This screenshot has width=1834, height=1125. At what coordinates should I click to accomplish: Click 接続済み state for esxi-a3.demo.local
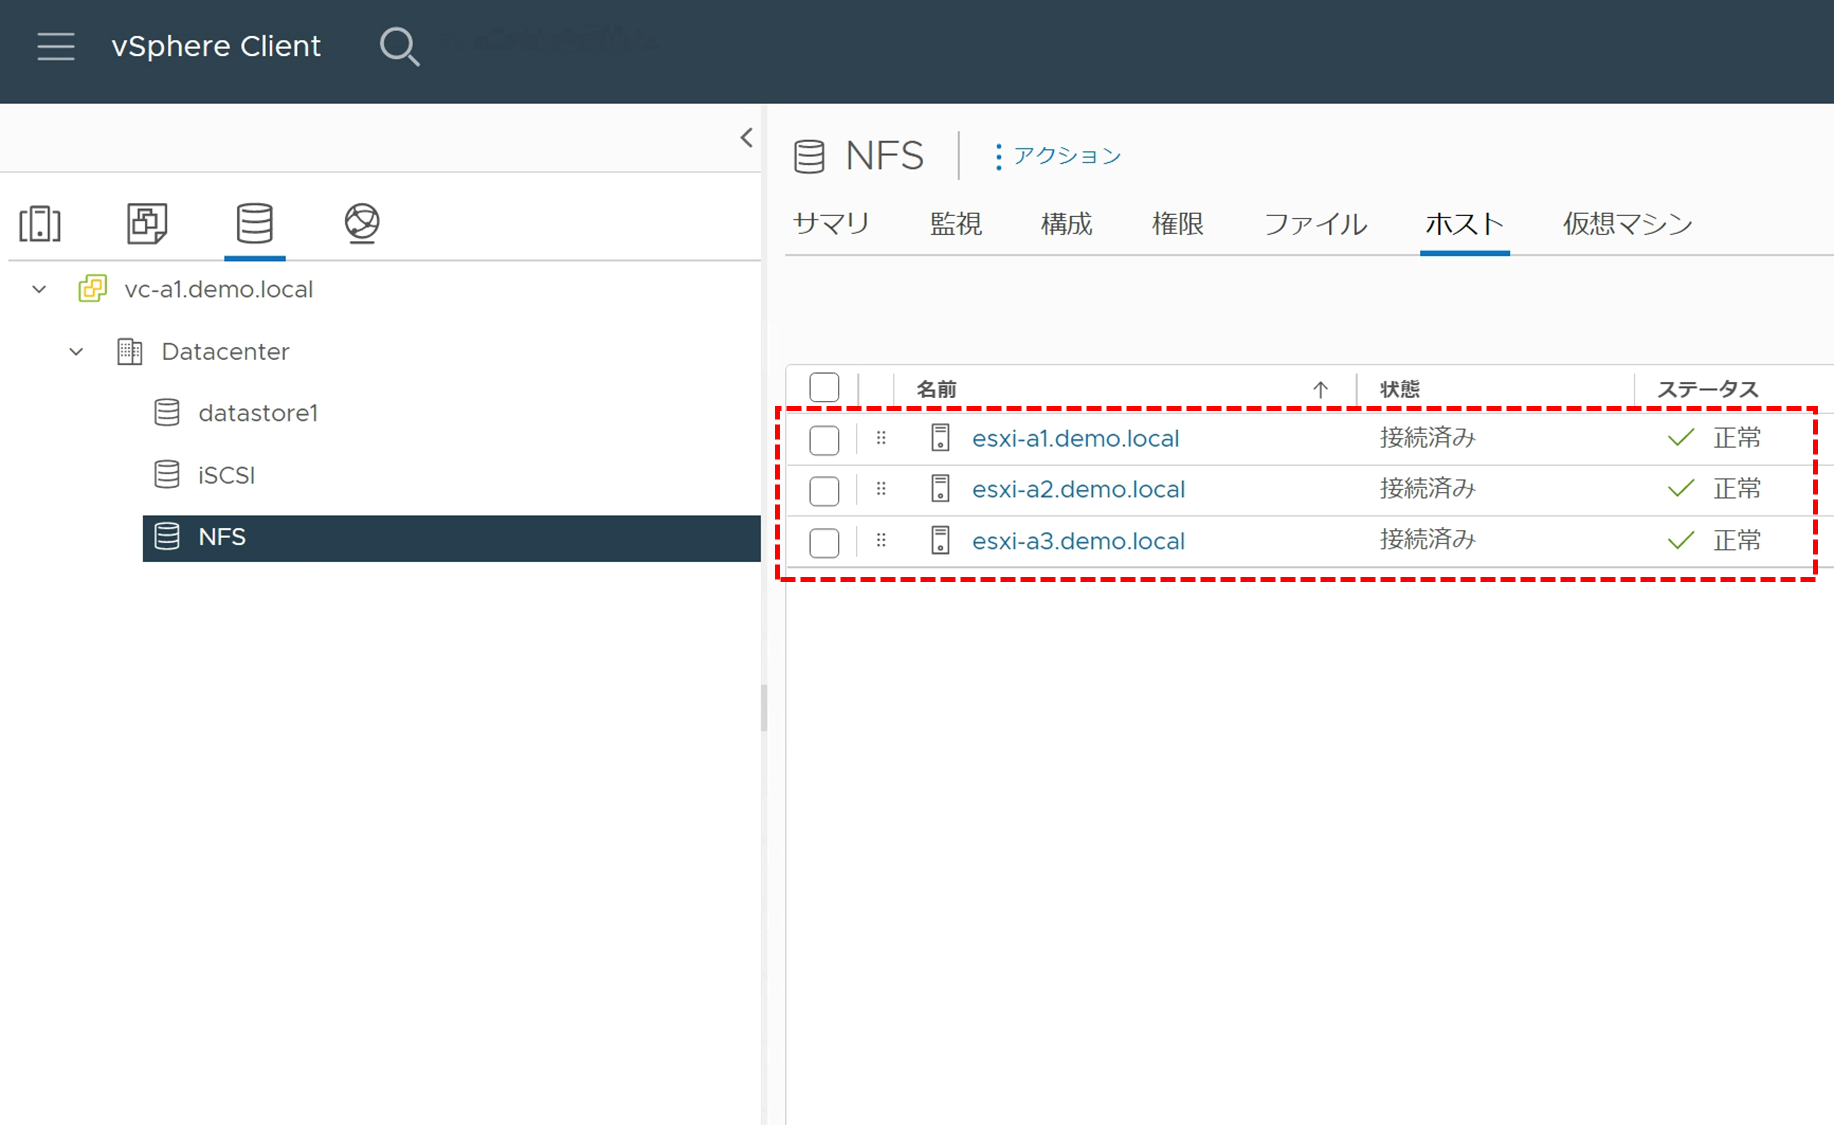[x=1427, y=541]
